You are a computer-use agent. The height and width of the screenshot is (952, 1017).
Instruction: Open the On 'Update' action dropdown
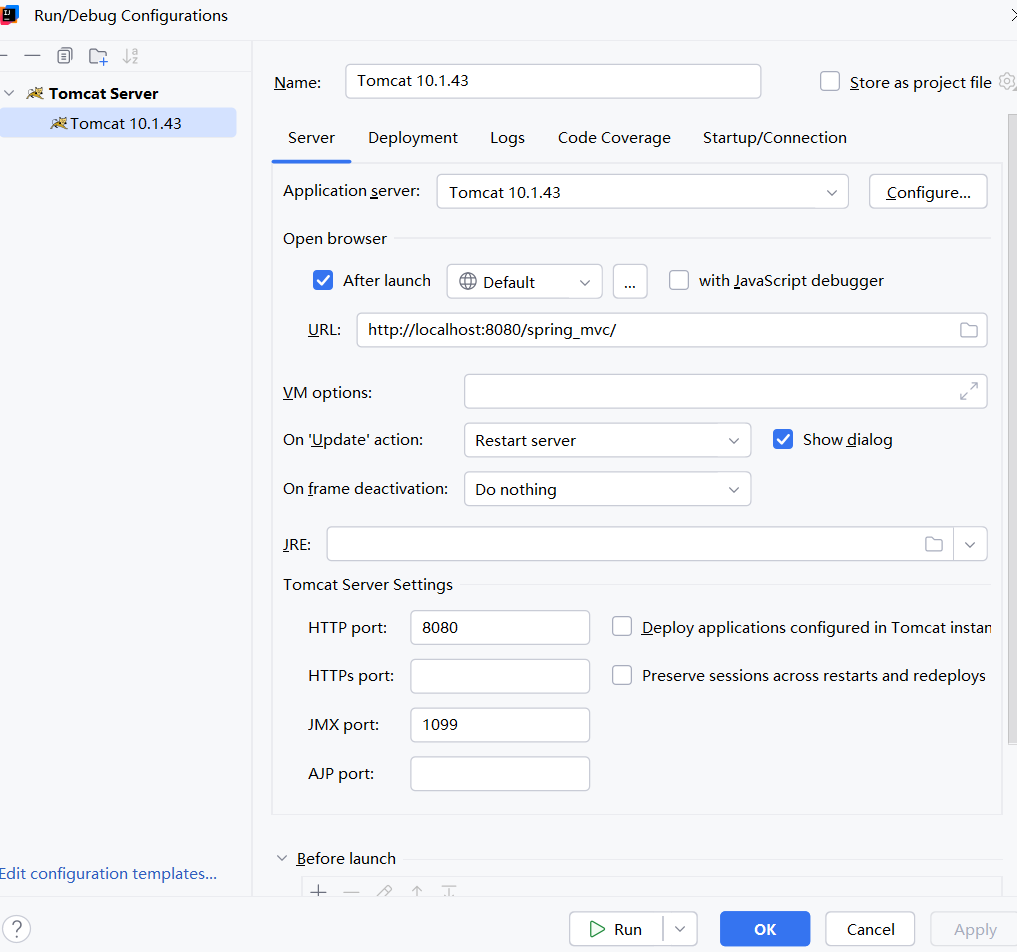(x=607, y=440)
